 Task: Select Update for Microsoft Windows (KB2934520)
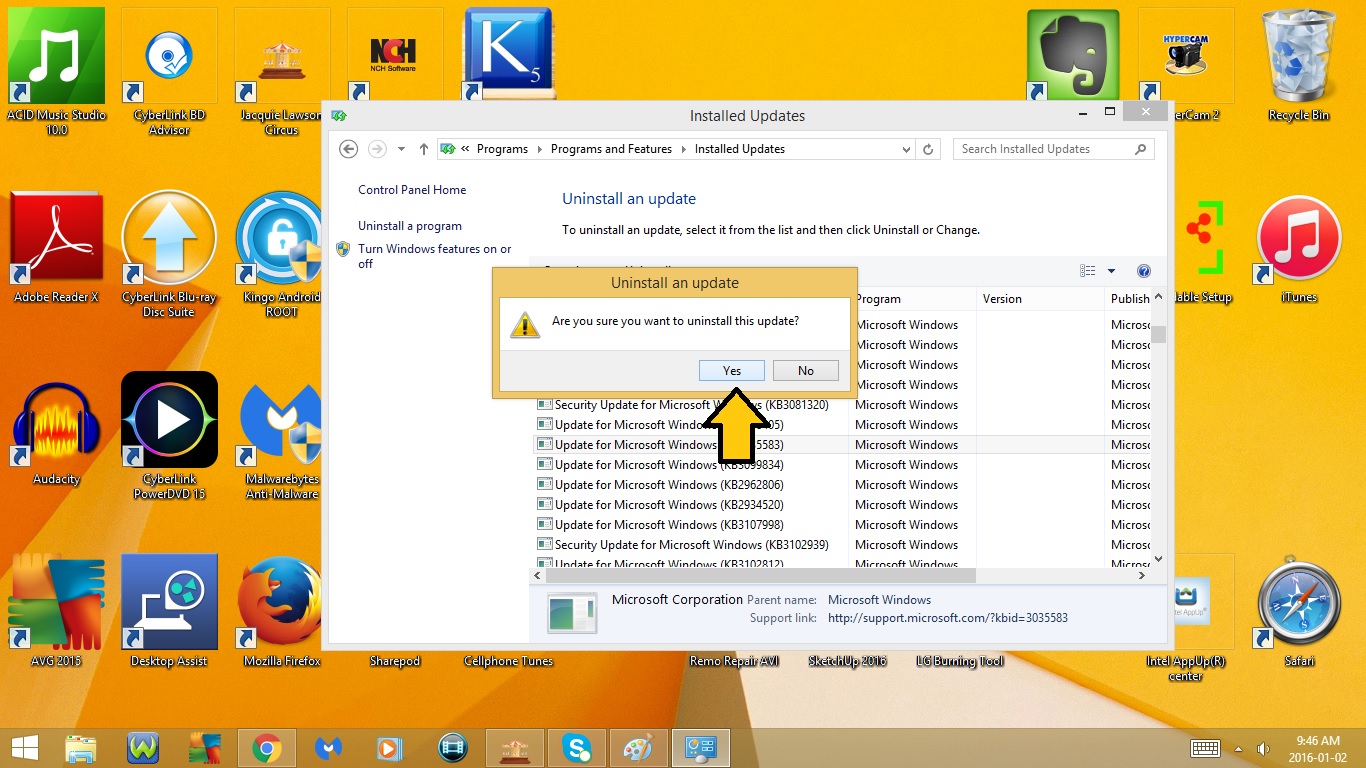click(x=840, y=505)
